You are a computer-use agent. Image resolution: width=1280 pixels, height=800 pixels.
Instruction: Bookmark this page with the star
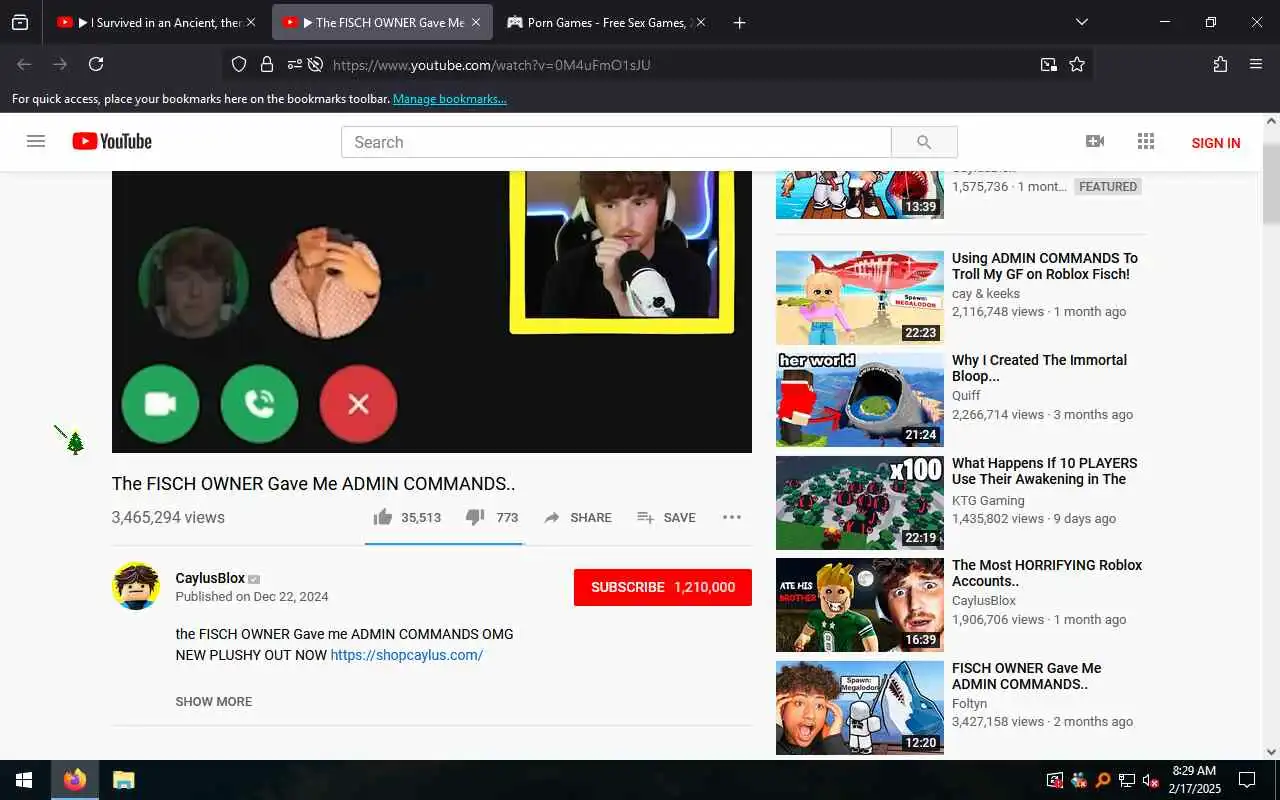1077,64
